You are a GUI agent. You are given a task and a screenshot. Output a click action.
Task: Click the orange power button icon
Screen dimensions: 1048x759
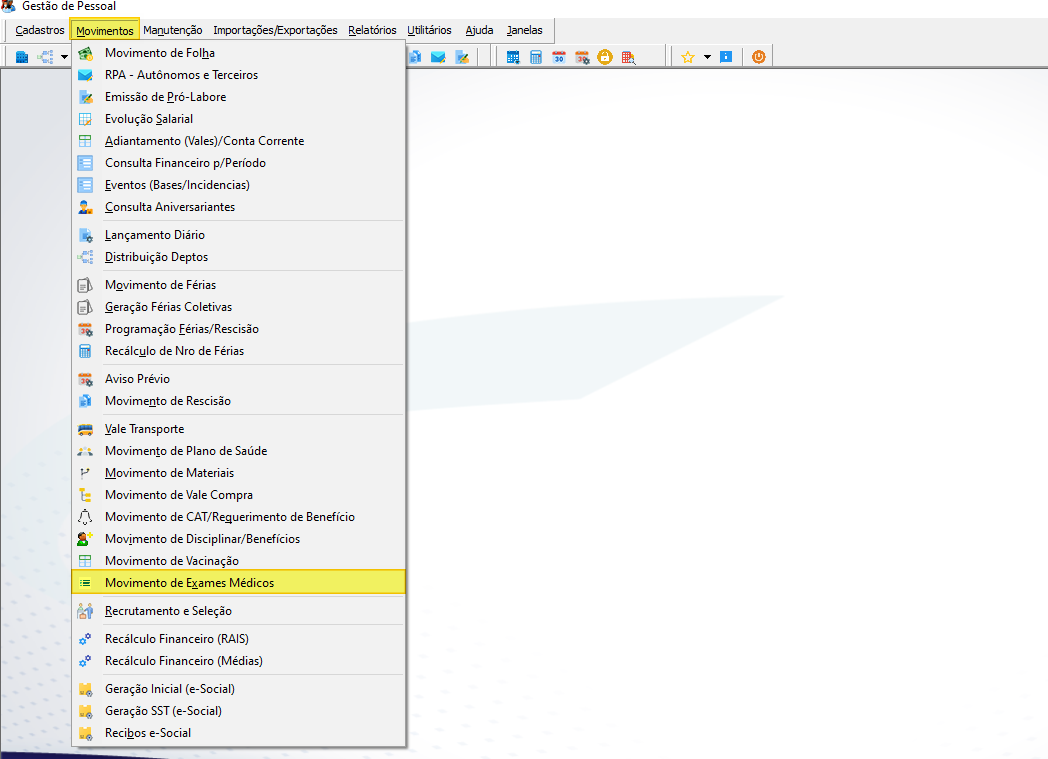pyautogui.click(x=759, y=57)
